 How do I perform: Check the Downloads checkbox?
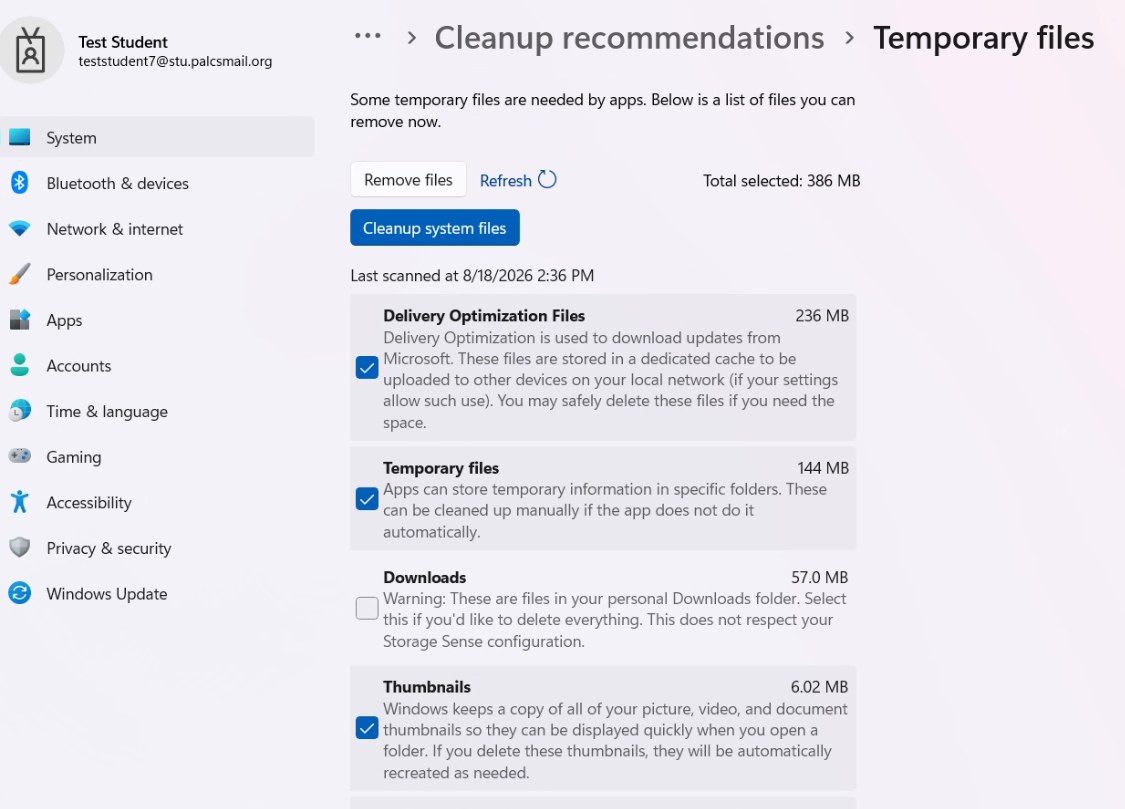(367, 608)
